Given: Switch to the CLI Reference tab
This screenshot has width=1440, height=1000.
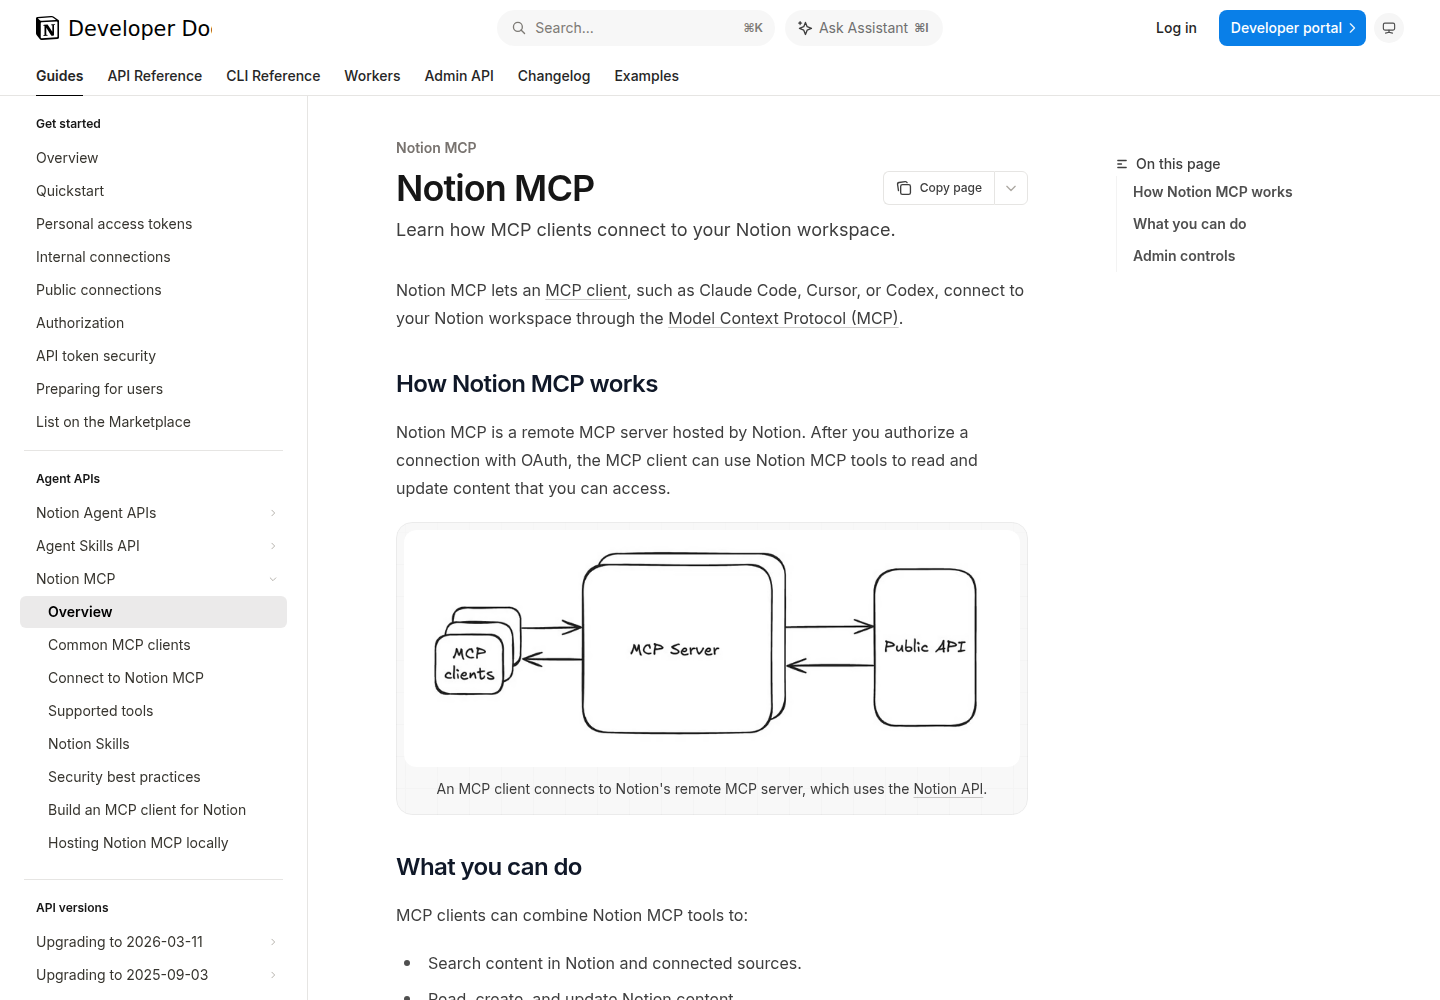Looking at the screenshot, I should pyautogui.click(x=273, y=76).
